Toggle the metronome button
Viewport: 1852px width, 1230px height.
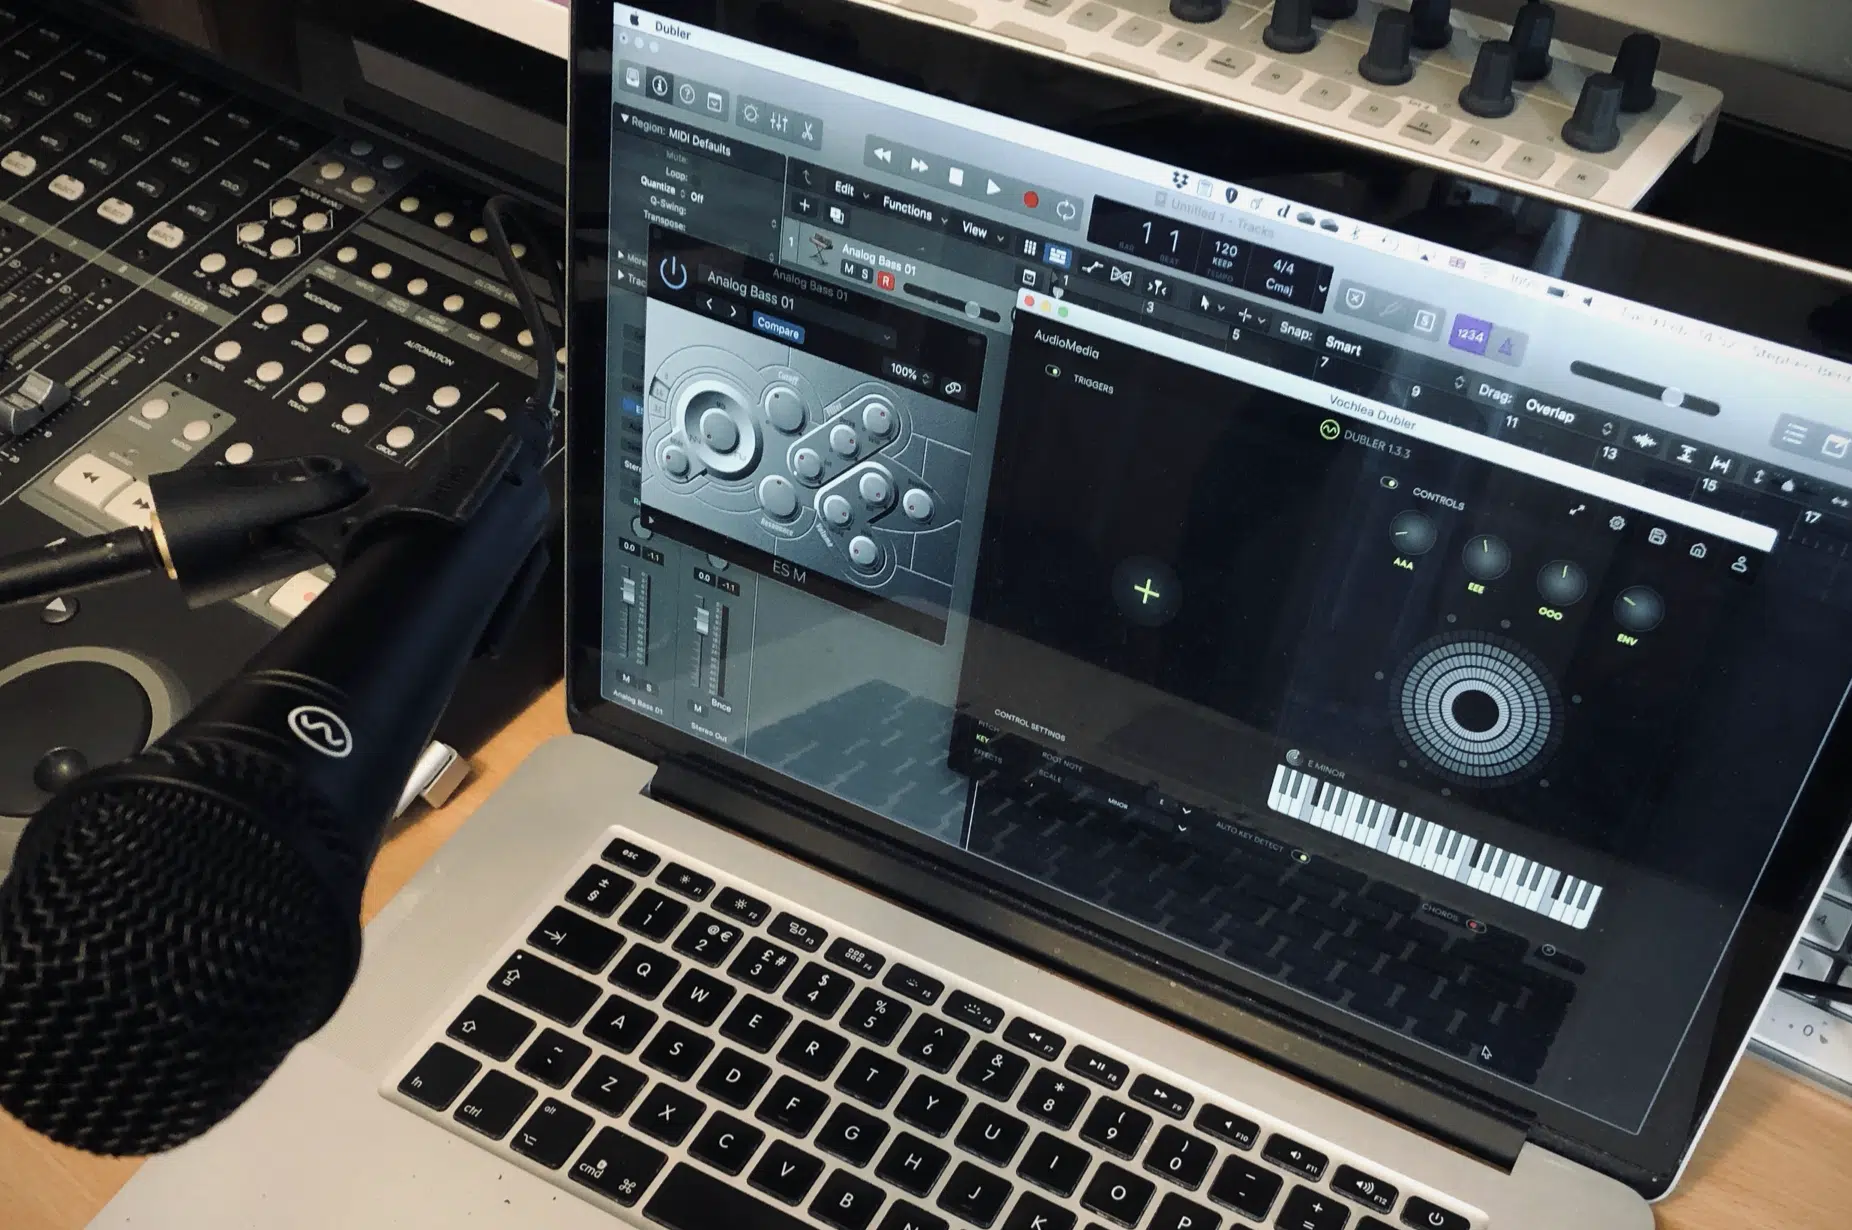coord(1506,346)
